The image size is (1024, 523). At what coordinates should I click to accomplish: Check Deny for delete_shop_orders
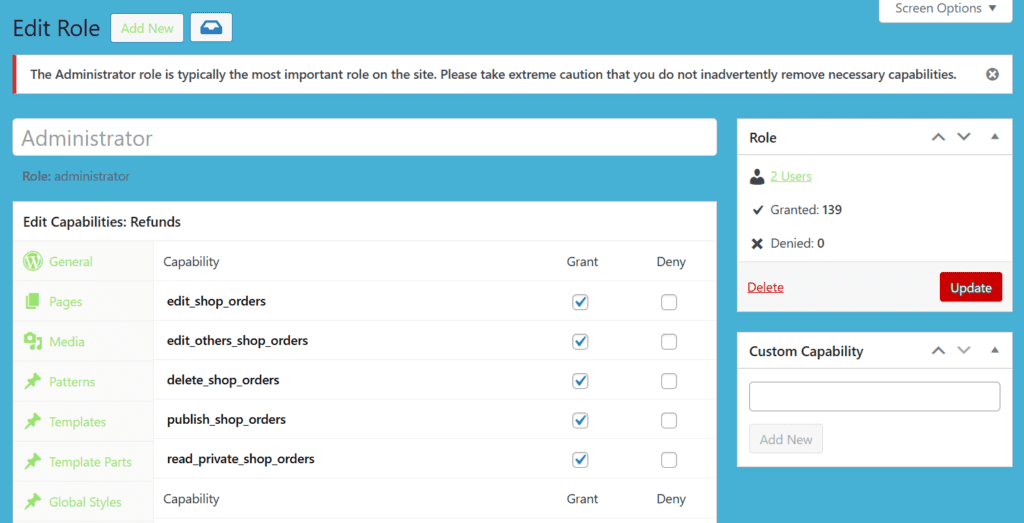click(669, 381)
